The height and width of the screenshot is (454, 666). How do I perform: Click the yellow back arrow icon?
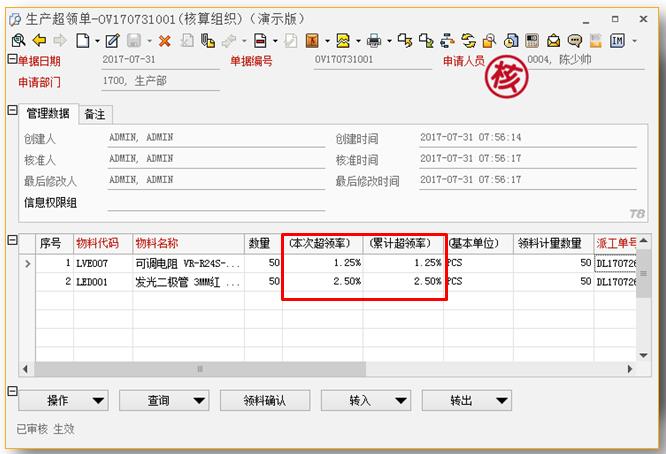40,41
